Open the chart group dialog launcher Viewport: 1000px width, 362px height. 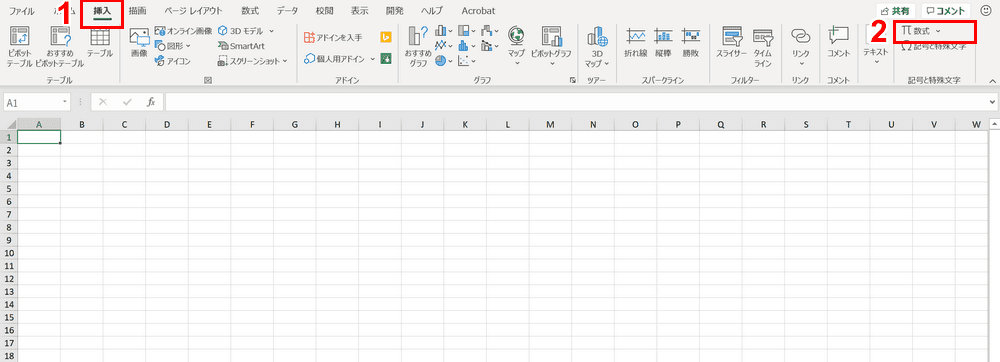(x=572, y=80)
